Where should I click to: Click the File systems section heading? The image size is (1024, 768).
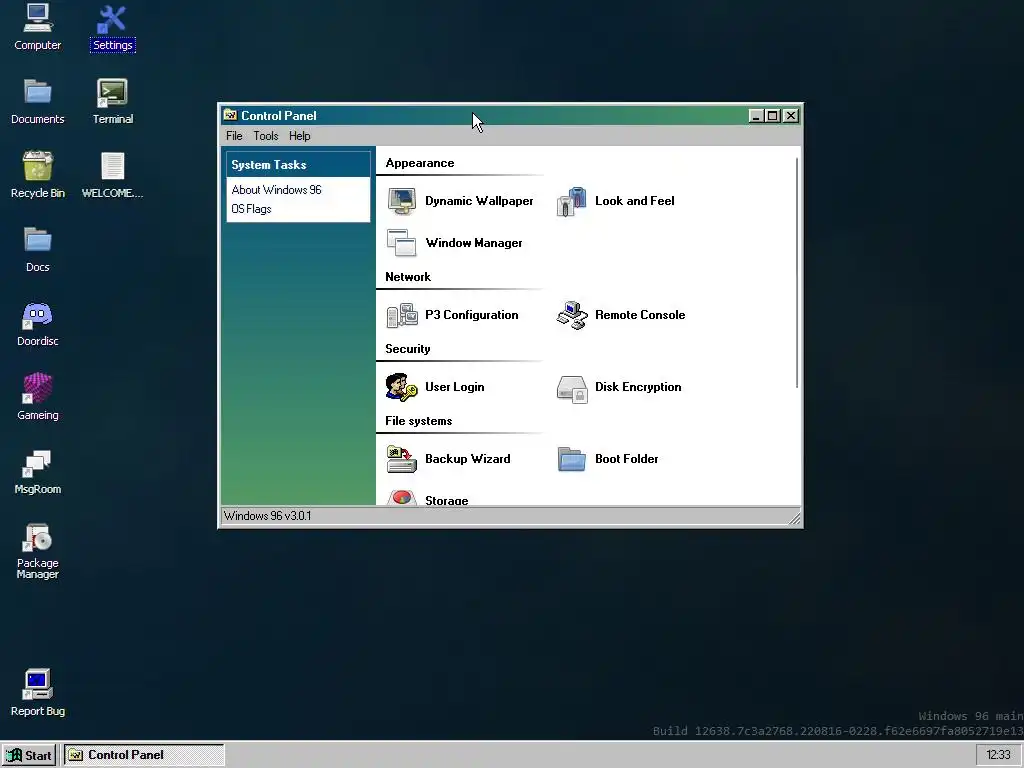tap(418, 421)
